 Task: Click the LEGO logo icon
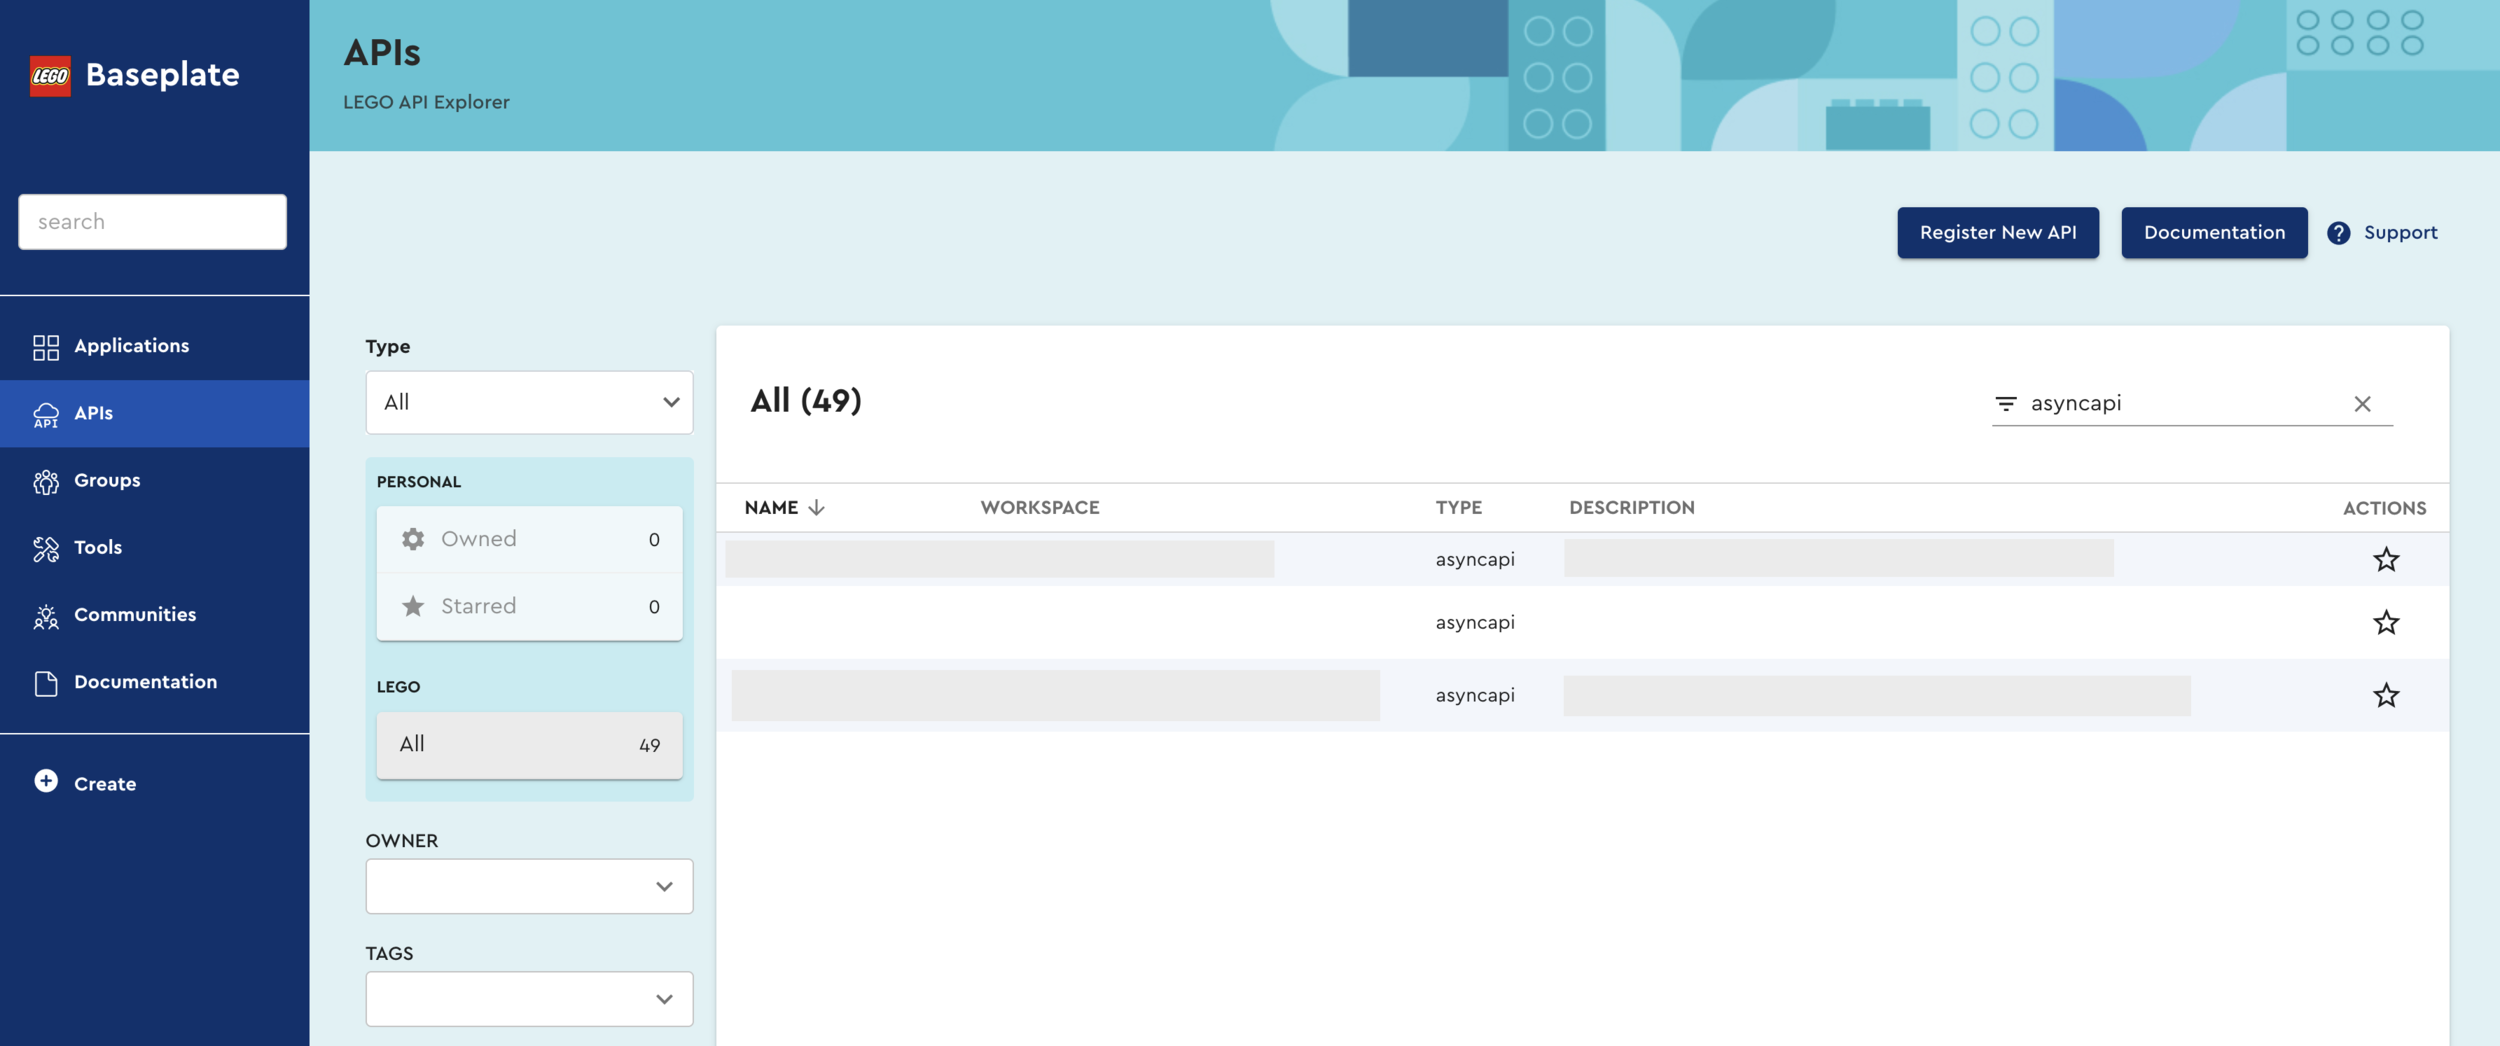[x=50, y=76]
